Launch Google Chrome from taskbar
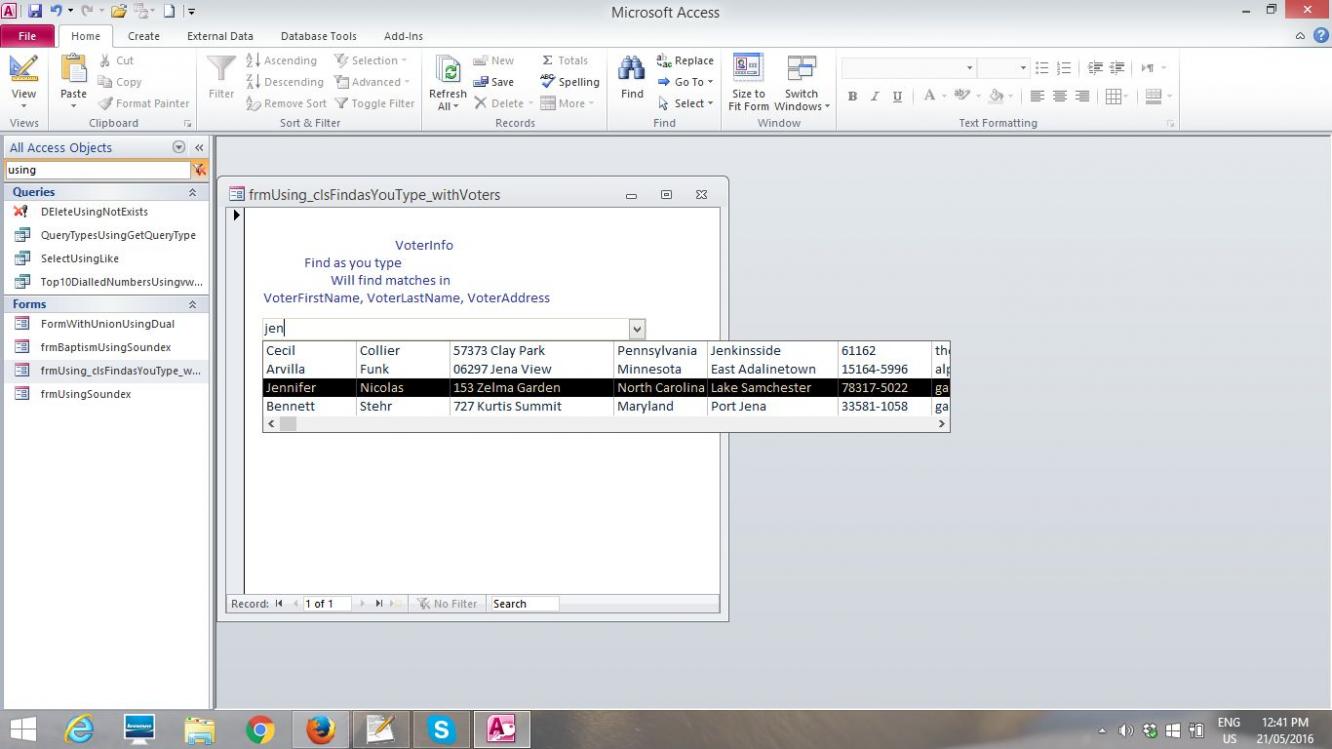1332x749 pixels. tap(260, 729)
